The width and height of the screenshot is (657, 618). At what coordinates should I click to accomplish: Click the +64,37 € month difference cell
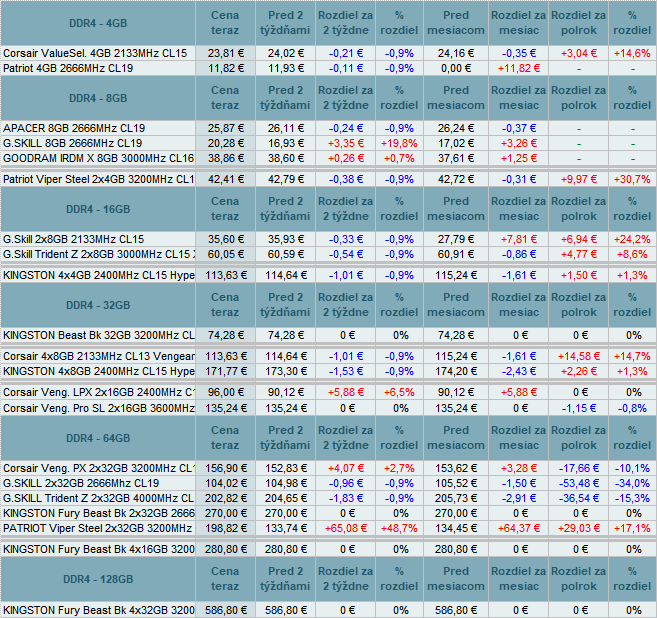click(519, 528)
